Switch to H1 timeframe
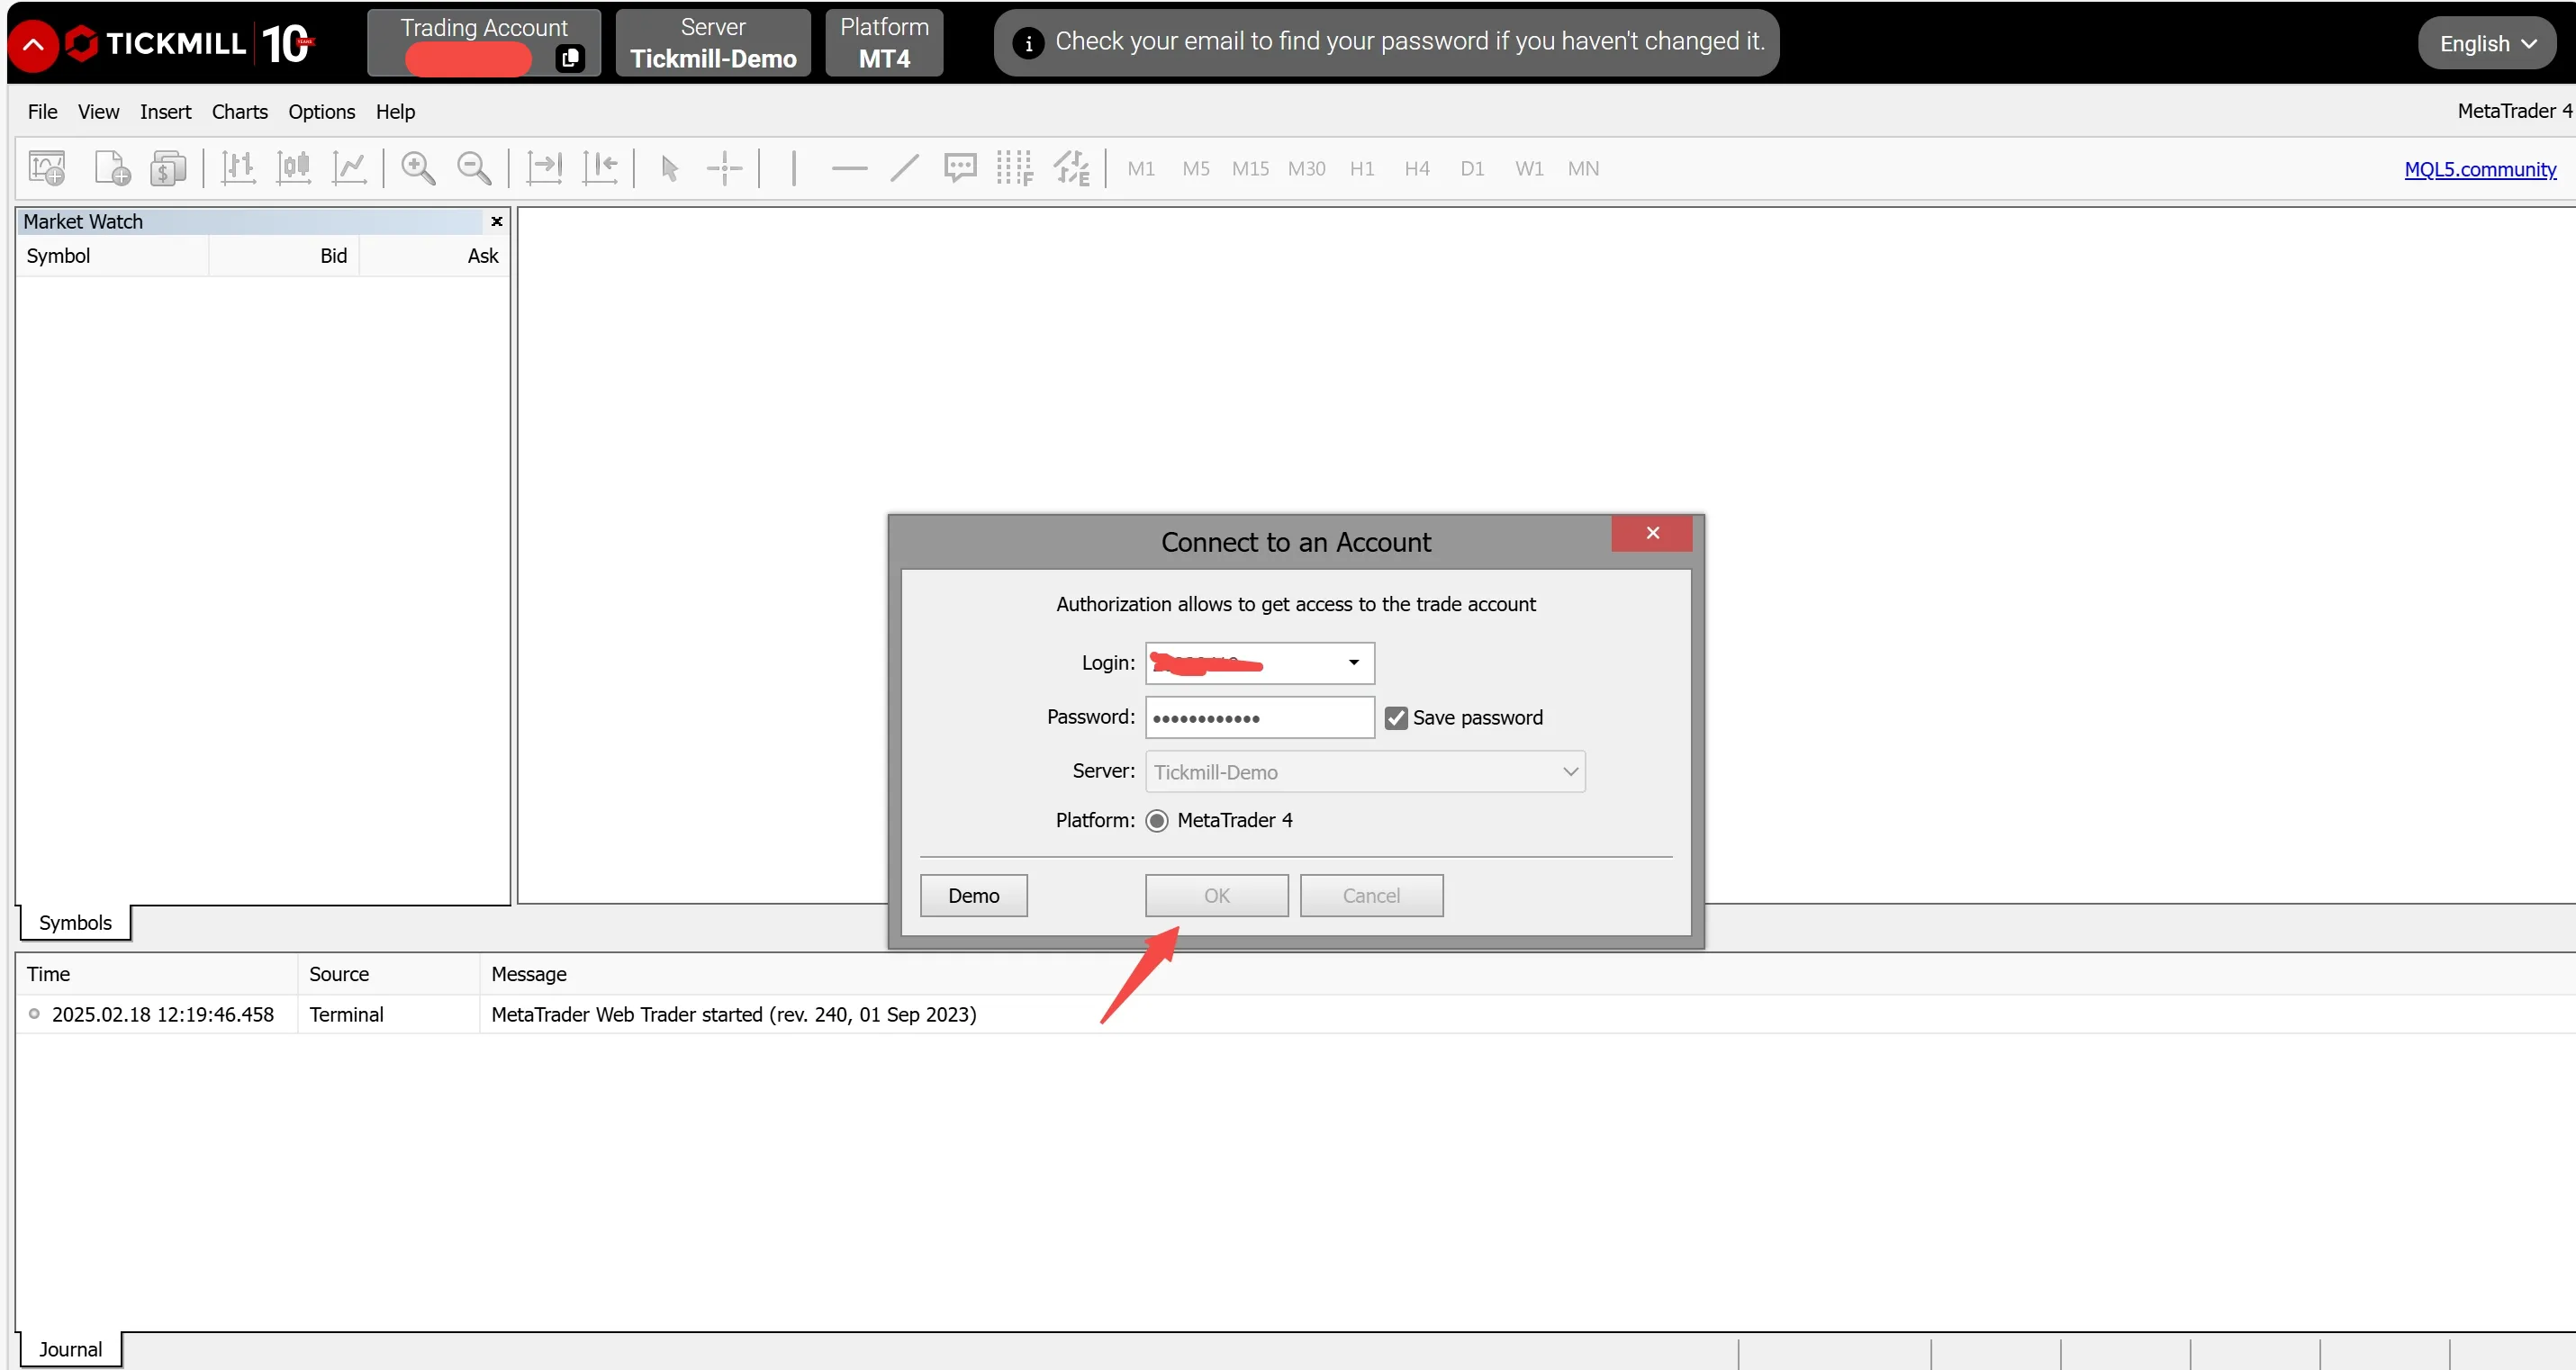Viewport: 2576px width, 1370px height. click(1362, 168)
